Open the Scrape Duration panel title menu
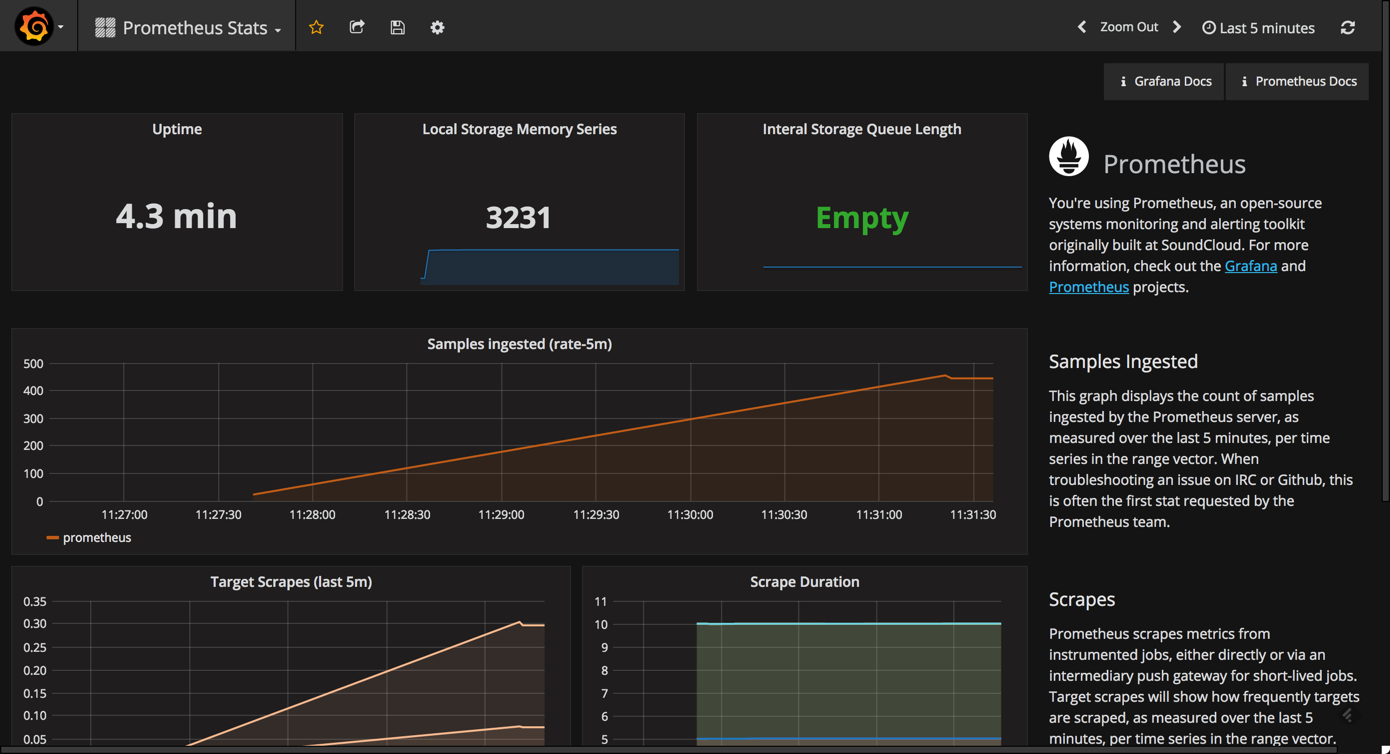Image resolution: width=1390 pixels, height=754 pixels. [x=805, y=581]
